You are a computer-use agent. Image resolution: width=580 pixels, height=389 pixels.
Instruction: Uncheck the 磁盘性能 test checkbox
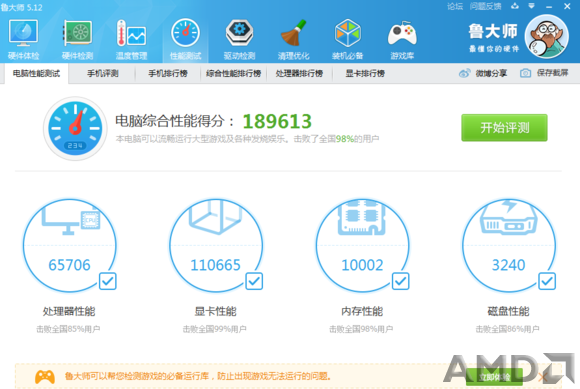pyautogui.click(x=547, y=281)
